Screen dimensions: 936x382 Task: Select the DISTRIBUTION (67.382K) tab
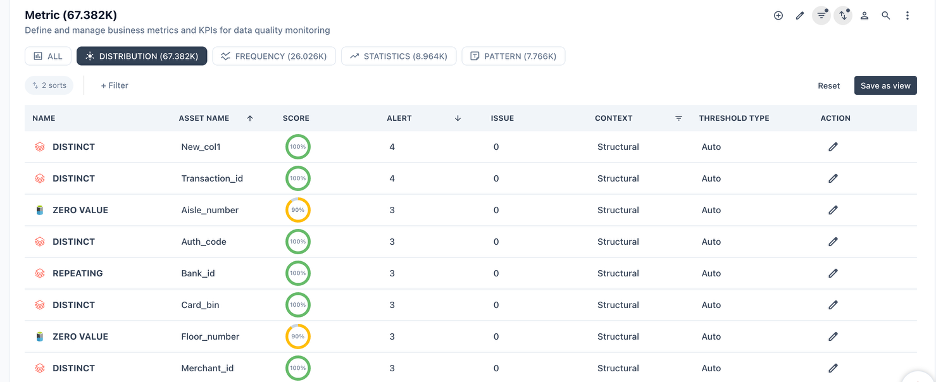(x=142, y=56)
